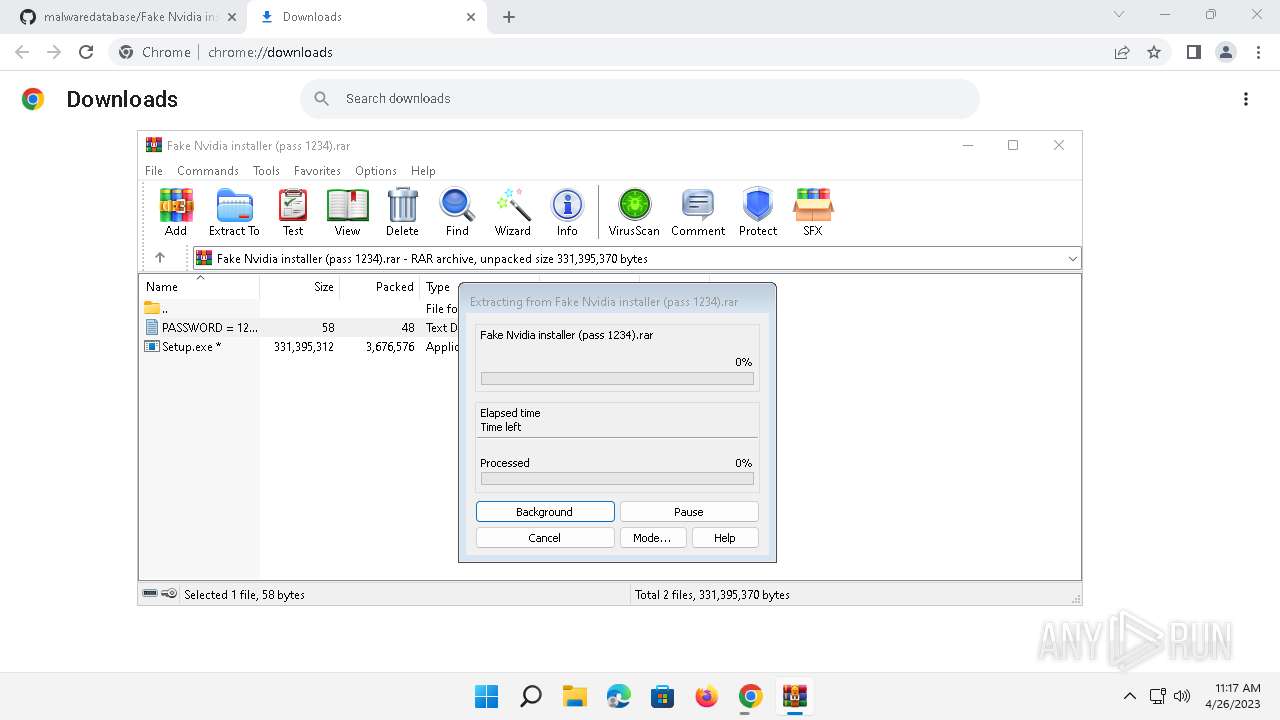Open Microsoft Store from taskbar
The height and width of the screenshot is (720, 1280).
[x=663, y=696]
